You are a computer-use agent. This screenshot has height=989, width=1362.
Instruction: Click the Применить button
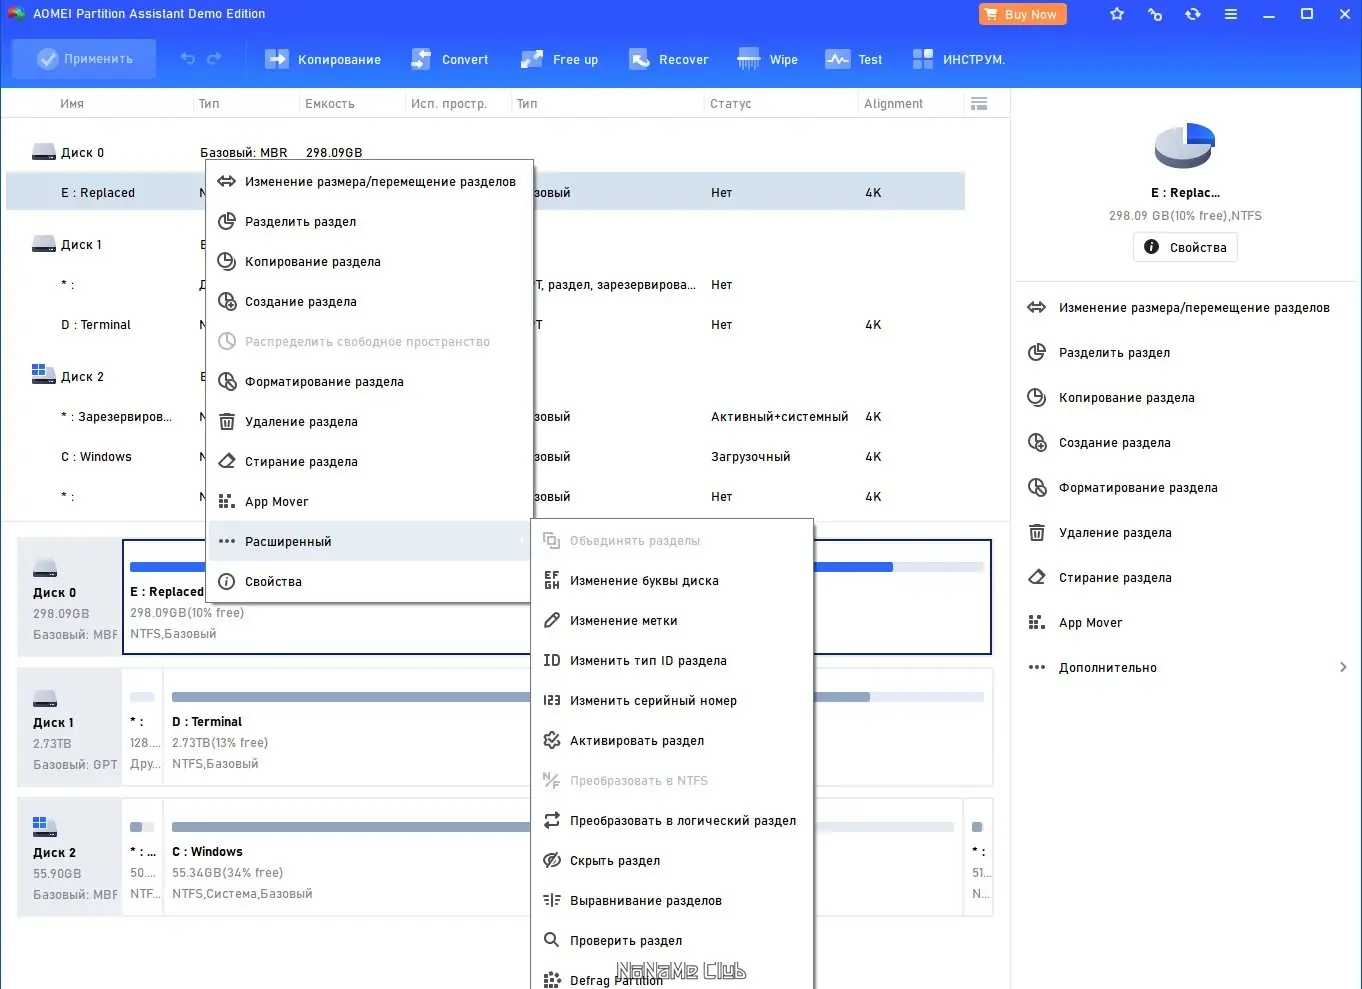click(84, 59)
